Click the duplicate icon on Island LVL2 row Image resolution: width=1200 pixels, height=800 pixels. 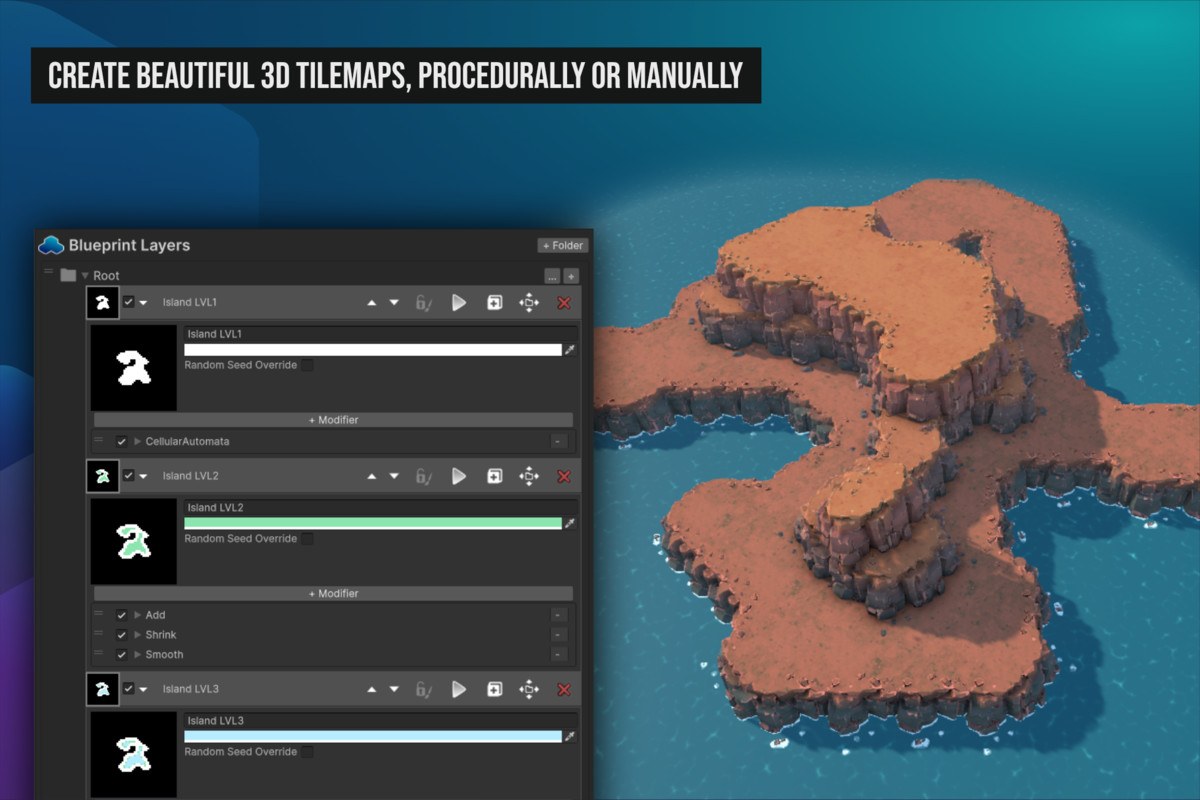click(494, 476)
